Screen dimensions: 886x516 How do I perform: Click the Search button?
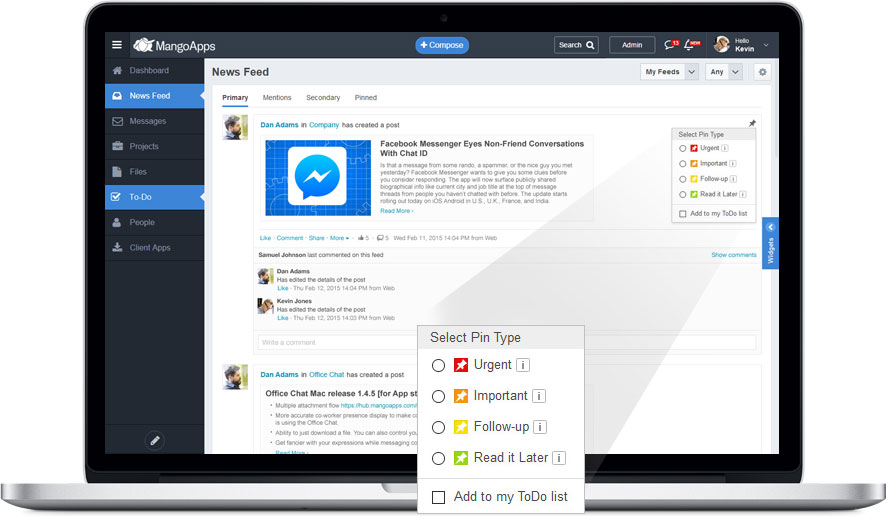[576, 45]
